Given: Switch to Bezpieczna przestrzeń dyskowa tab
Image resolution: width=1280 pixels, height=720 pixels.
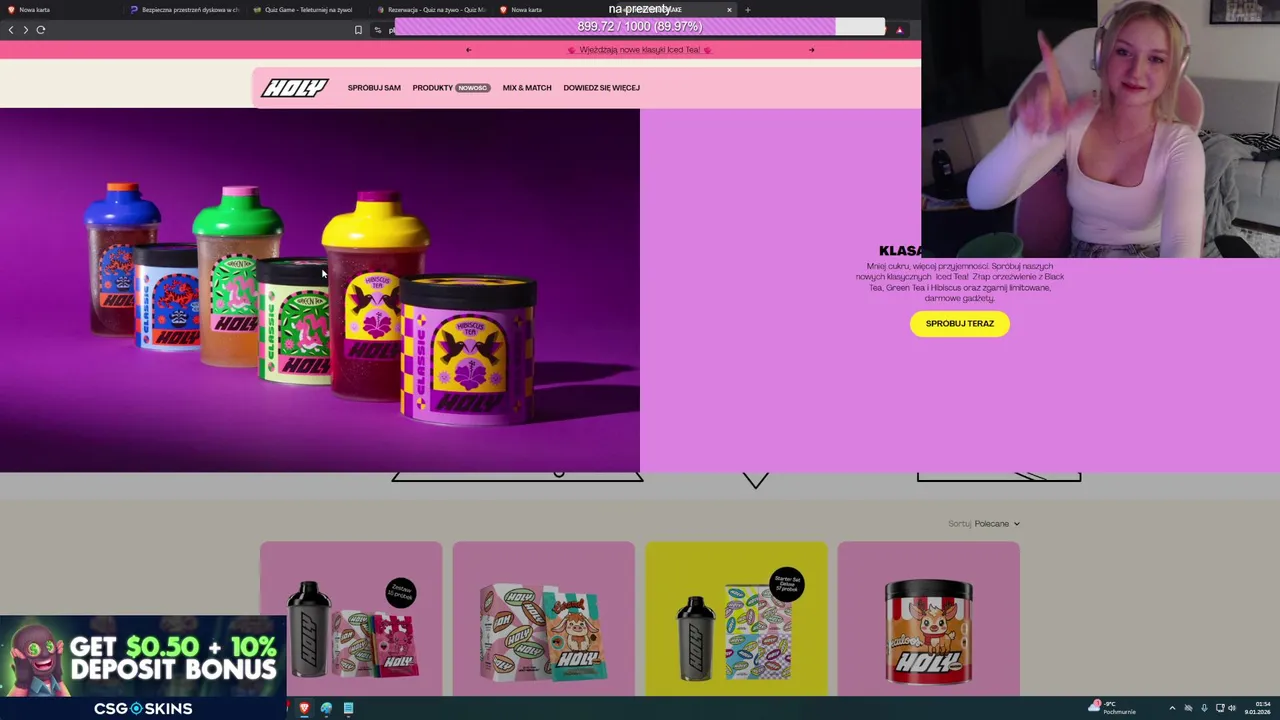Looking at the screenshot, I should (x=185, y=10).
